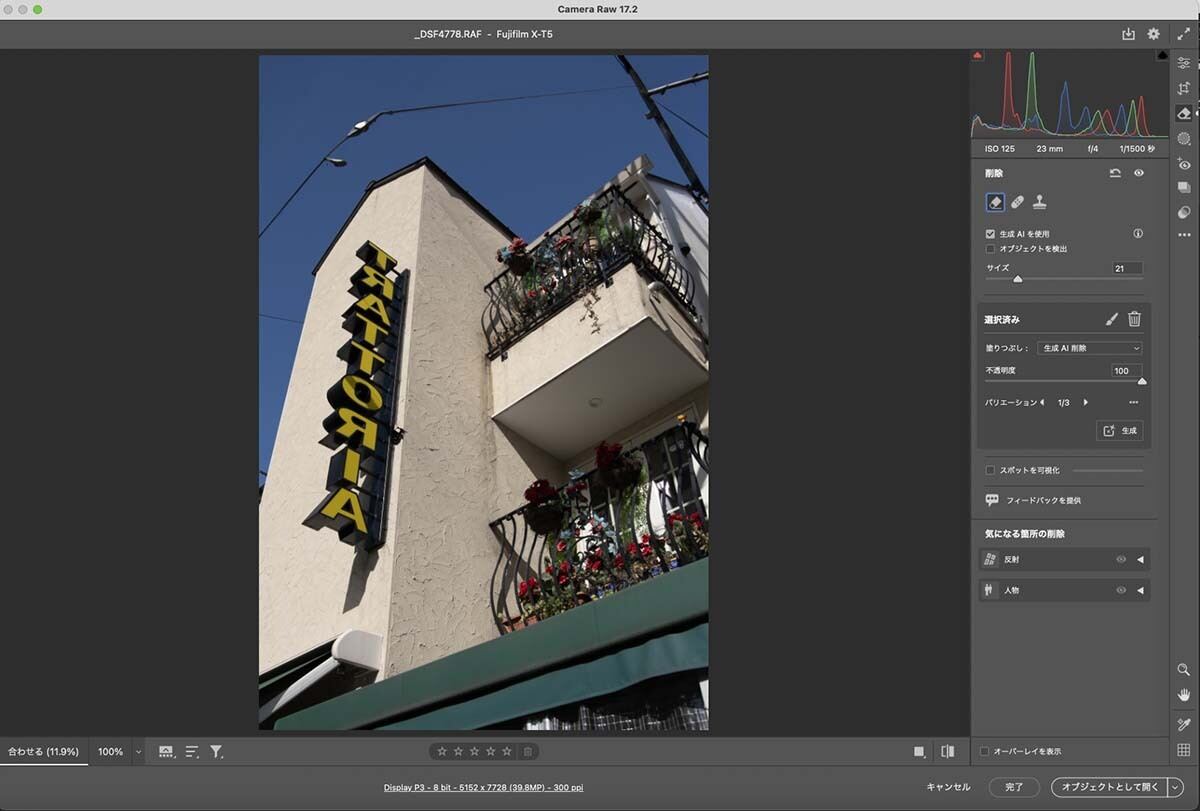Image resolution: width=1200 pixels, height=811 pixels.
Task: Select the Crop and rotate tool
Action: coord(1184,88)
